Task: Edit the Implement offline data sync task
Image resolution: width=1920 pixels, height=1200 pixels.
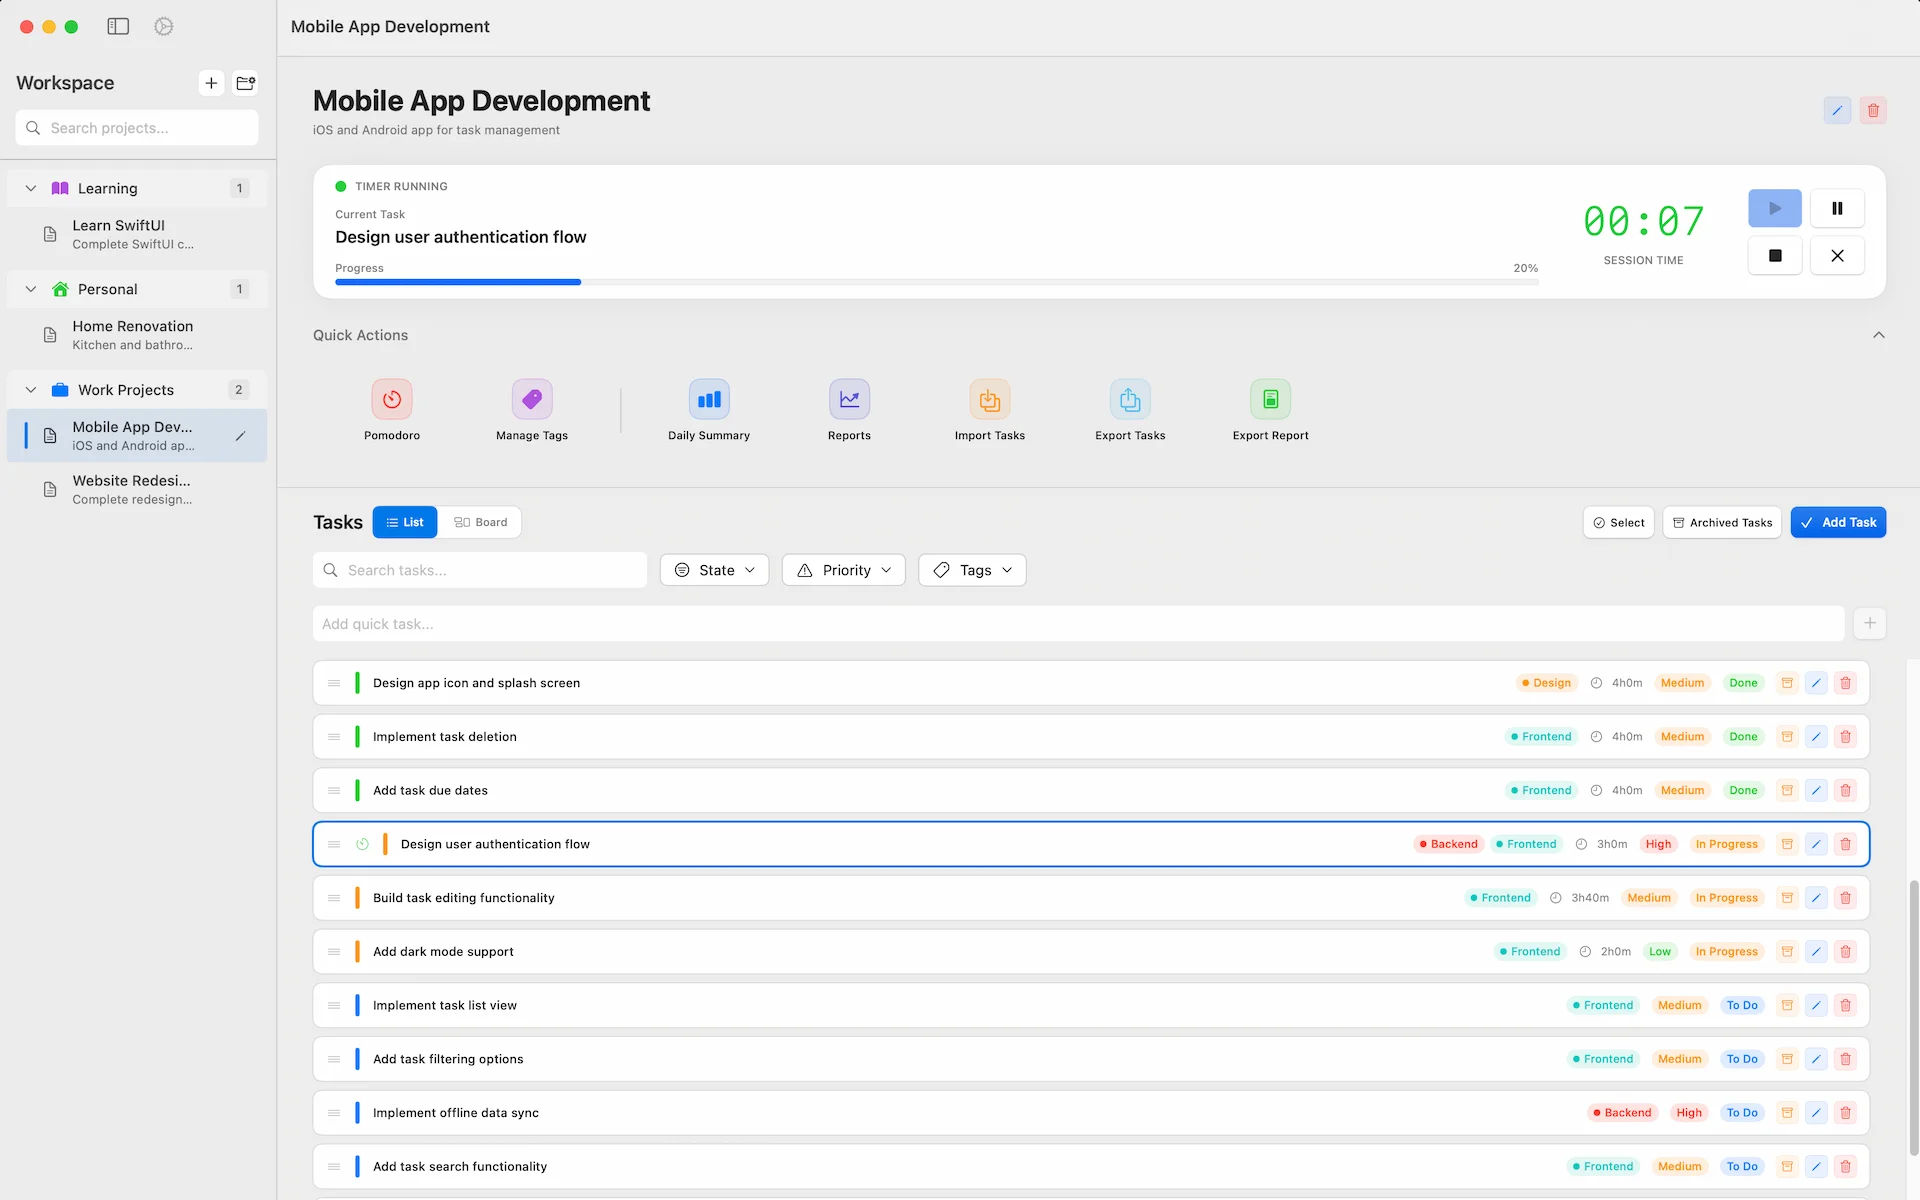Action: pyautogui.click(x=1817, y=1112)
